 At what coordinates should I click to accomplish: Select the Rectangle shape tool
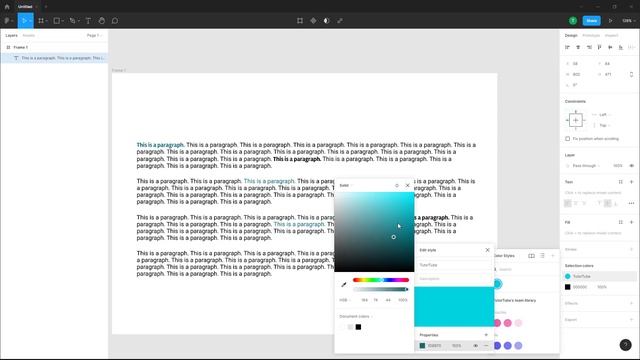tap(57, 21)
